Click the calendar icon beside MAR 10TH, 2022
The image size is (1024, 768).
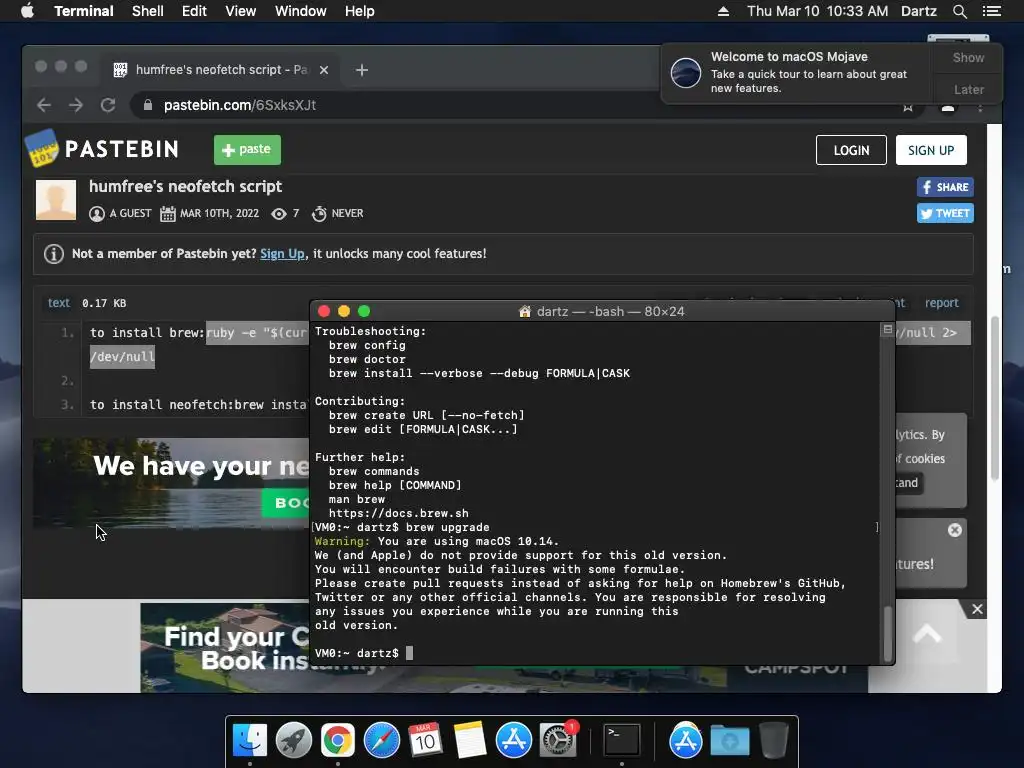click(168, 214)
